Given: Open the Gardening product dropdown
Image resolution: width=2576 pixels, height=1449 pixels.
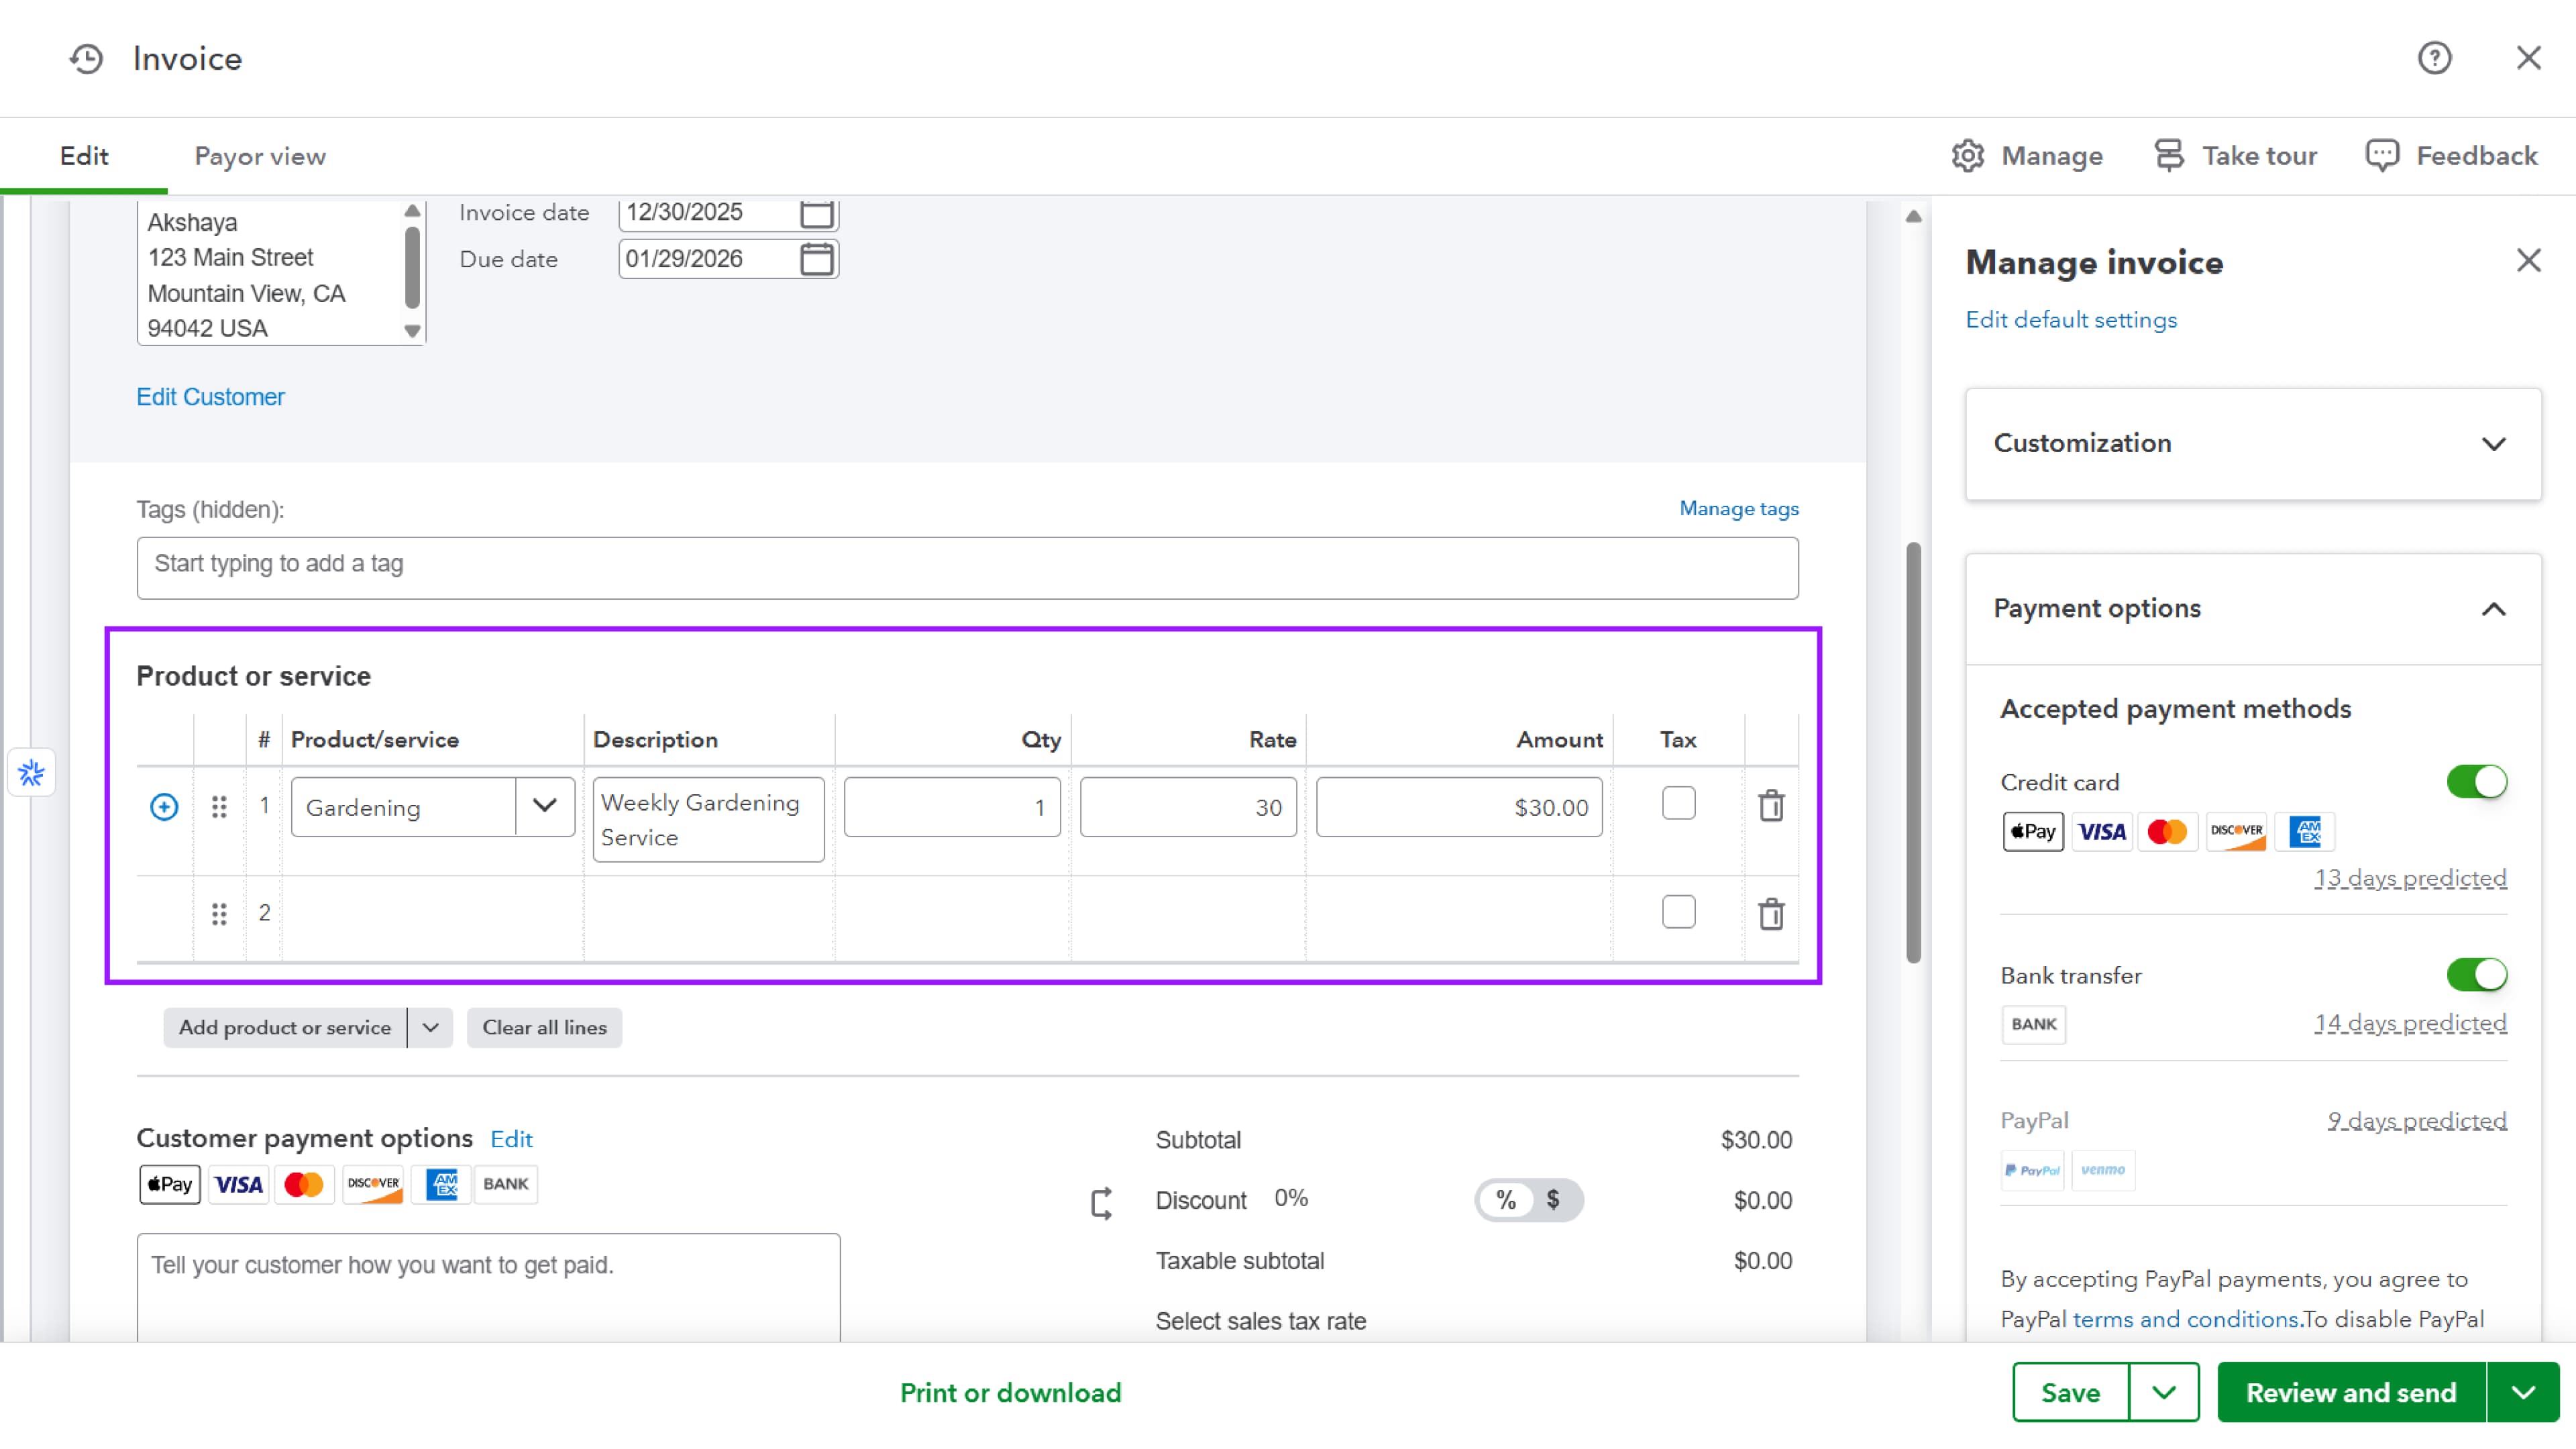Looking at the screenshot, I should tap(544, 806).
